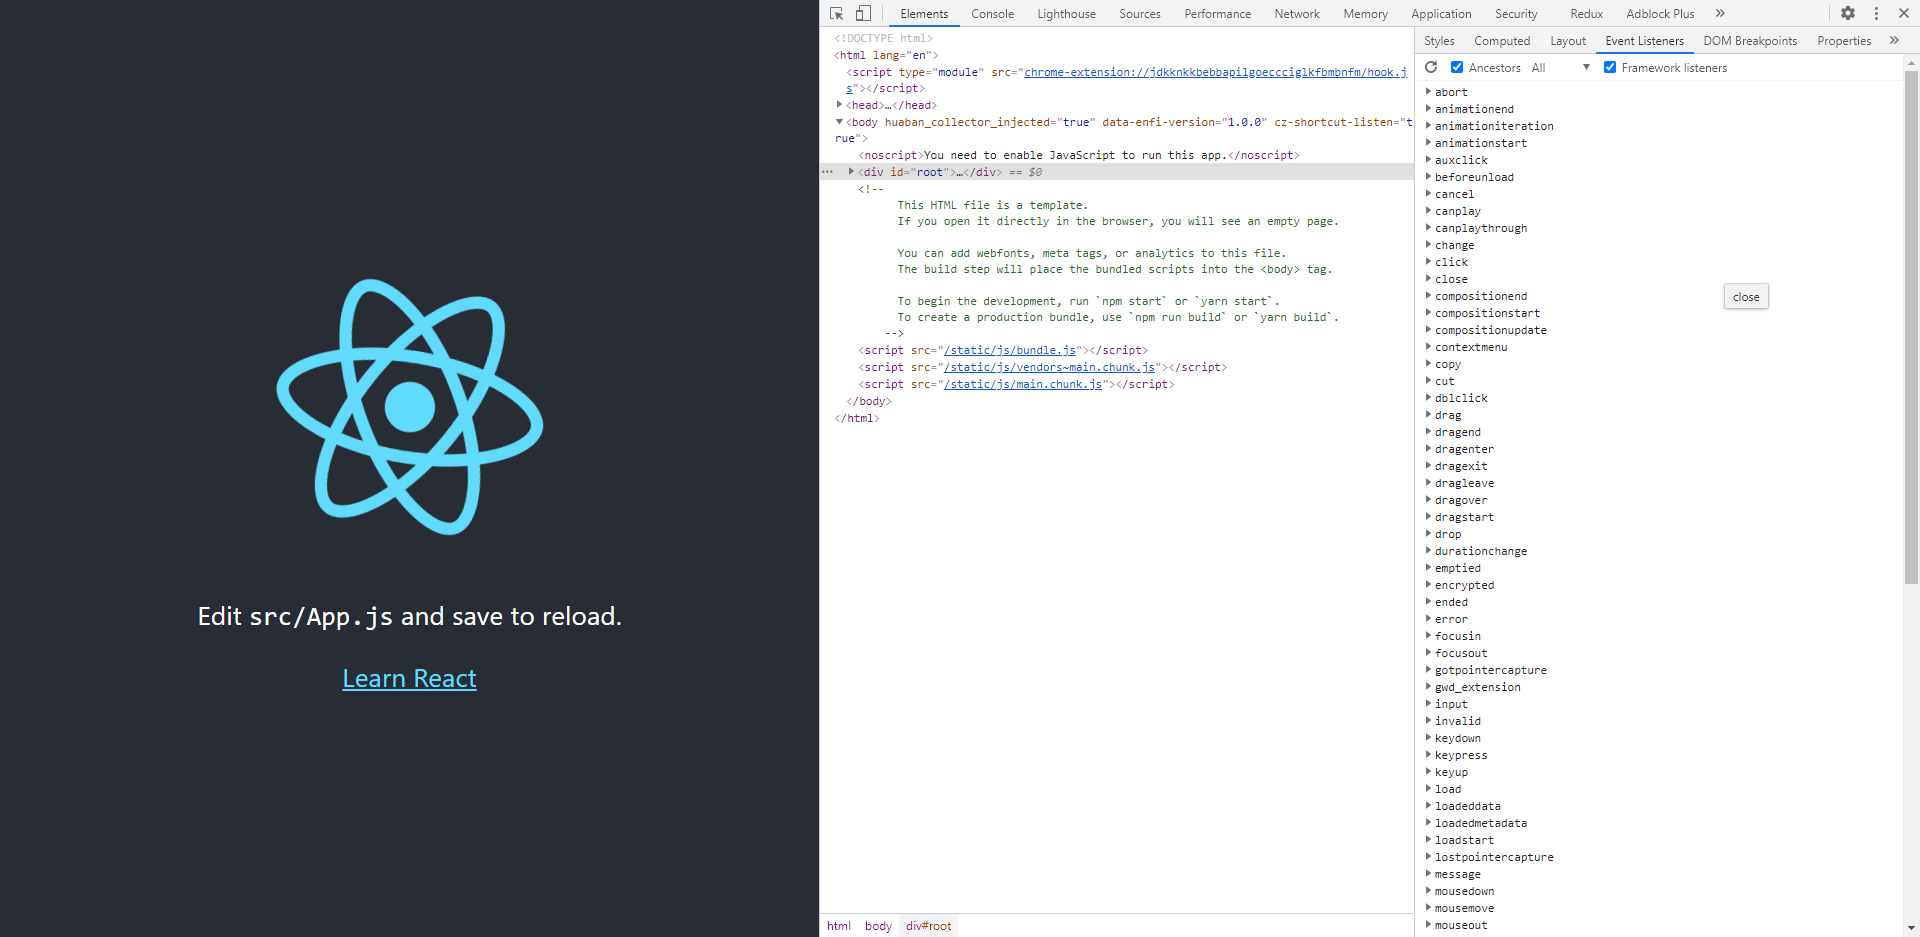Open the All listener type dropdown
Screen dimensions: 1920x937
[1561, 68]
